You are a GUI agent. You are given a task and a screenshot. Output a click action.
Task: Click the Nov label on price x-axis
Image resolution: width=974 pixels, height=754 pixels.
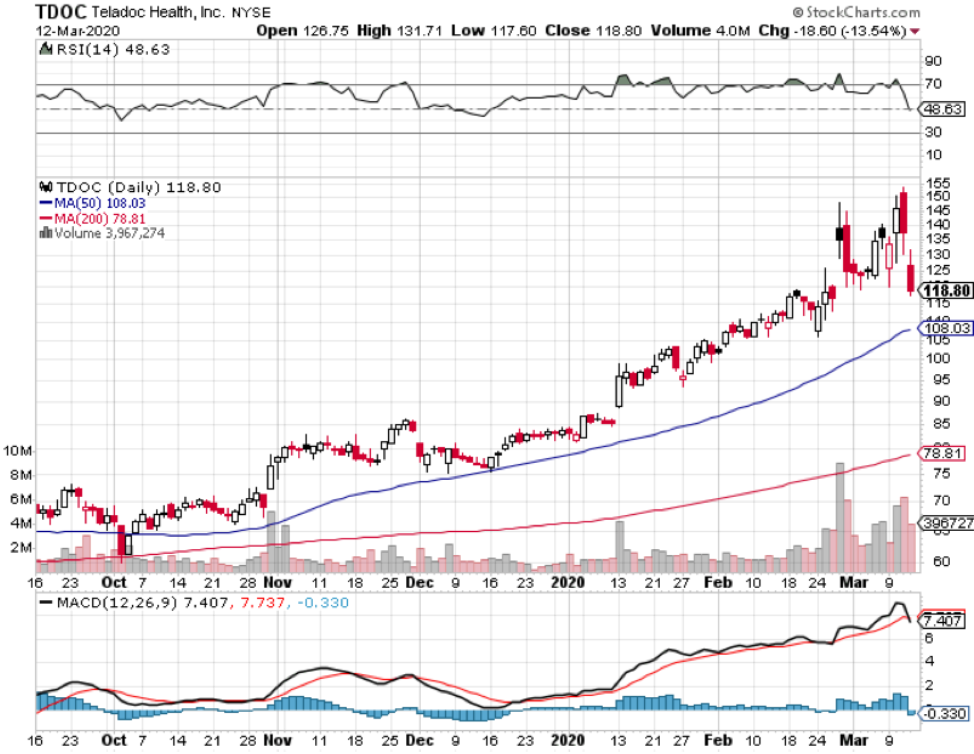tap(277, 583)
